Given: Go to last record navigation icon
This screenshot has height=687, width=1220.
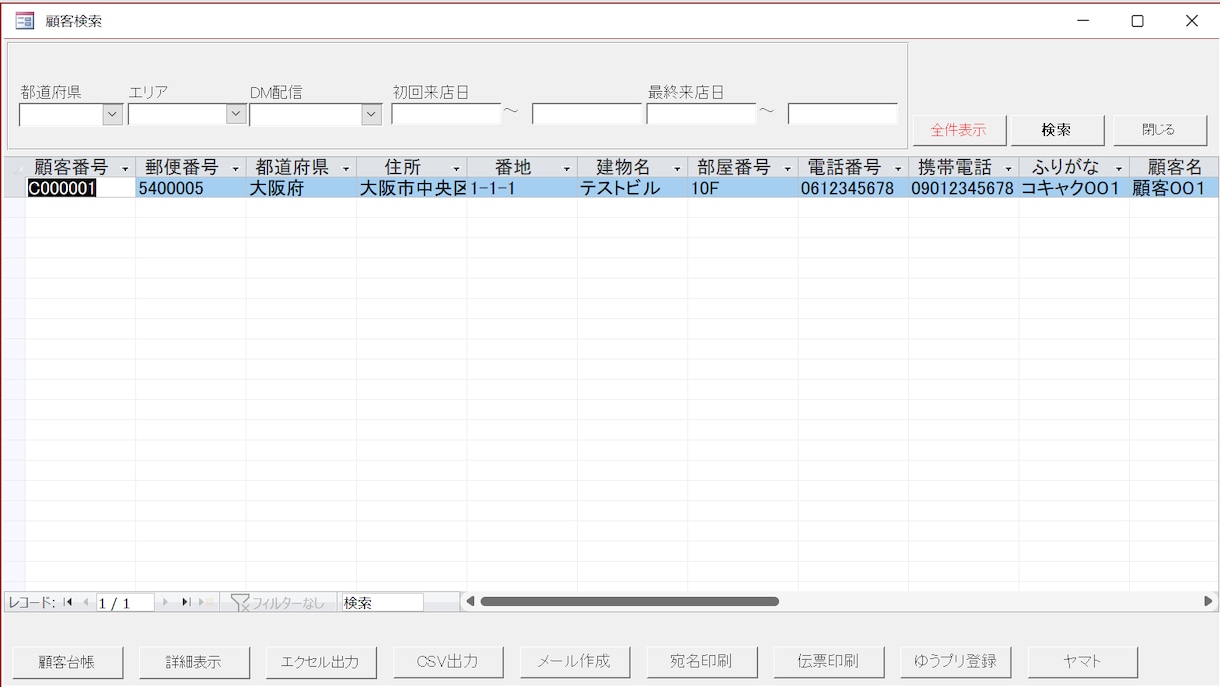Looking at the screenshot, I should (186, 602).
